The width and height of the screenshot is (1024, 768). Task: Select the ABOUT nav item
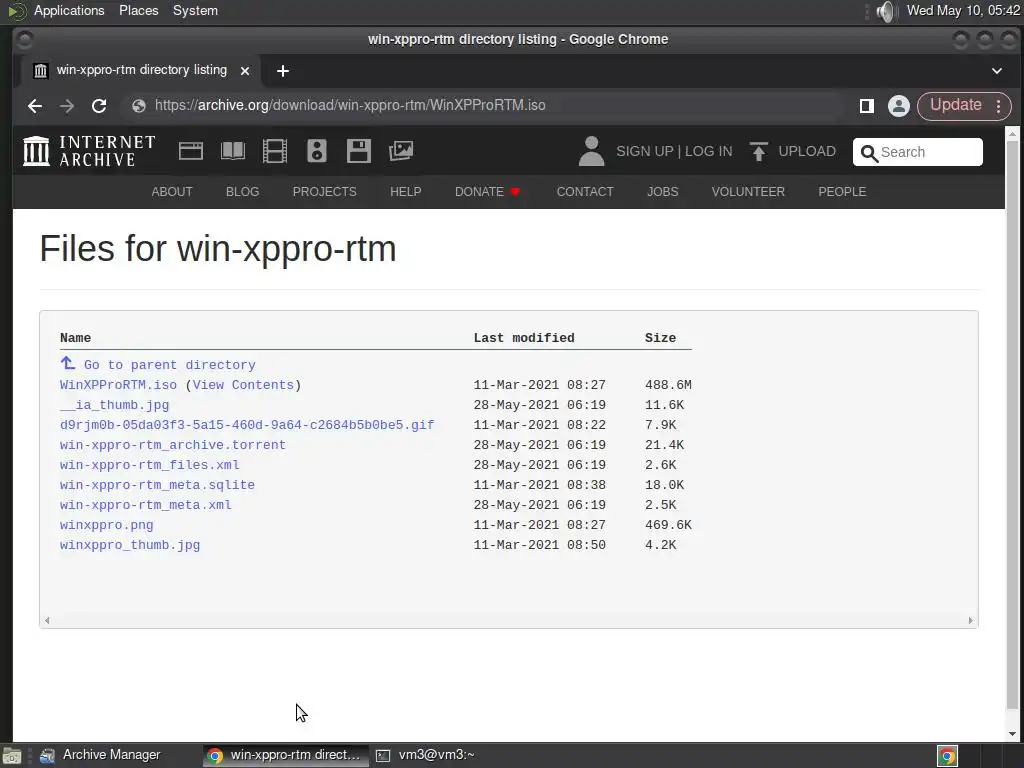click(172, 192)
